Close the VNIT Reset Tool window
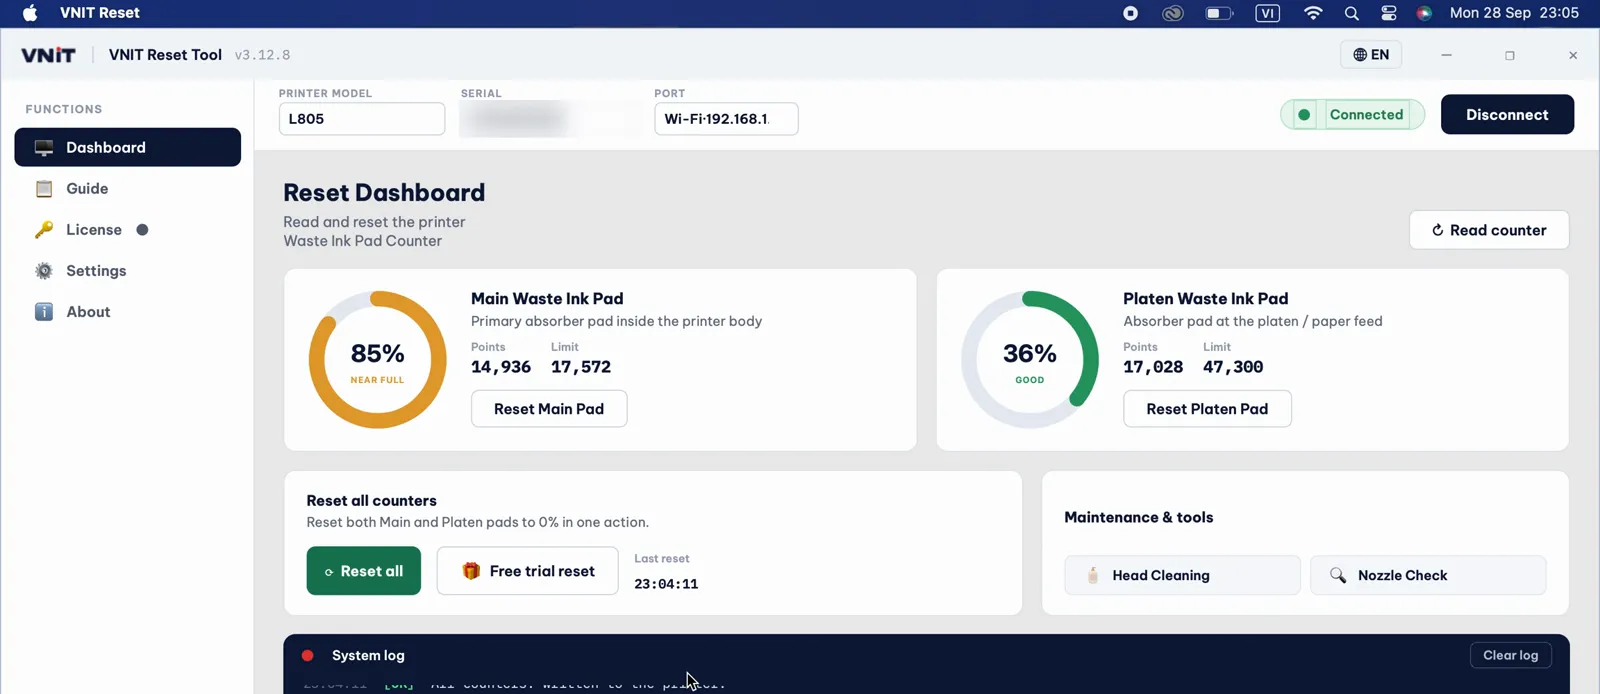Image resolution: width=1600 pixels, height=694 pixels. click(1573, 55)
